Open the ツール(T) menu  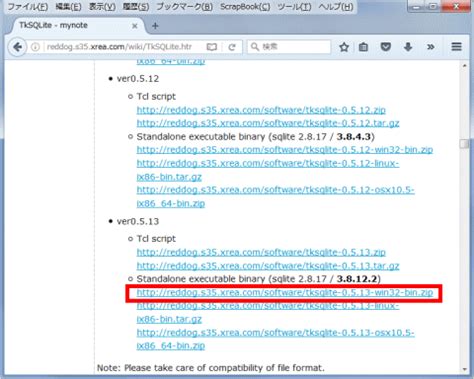[294, 7]
